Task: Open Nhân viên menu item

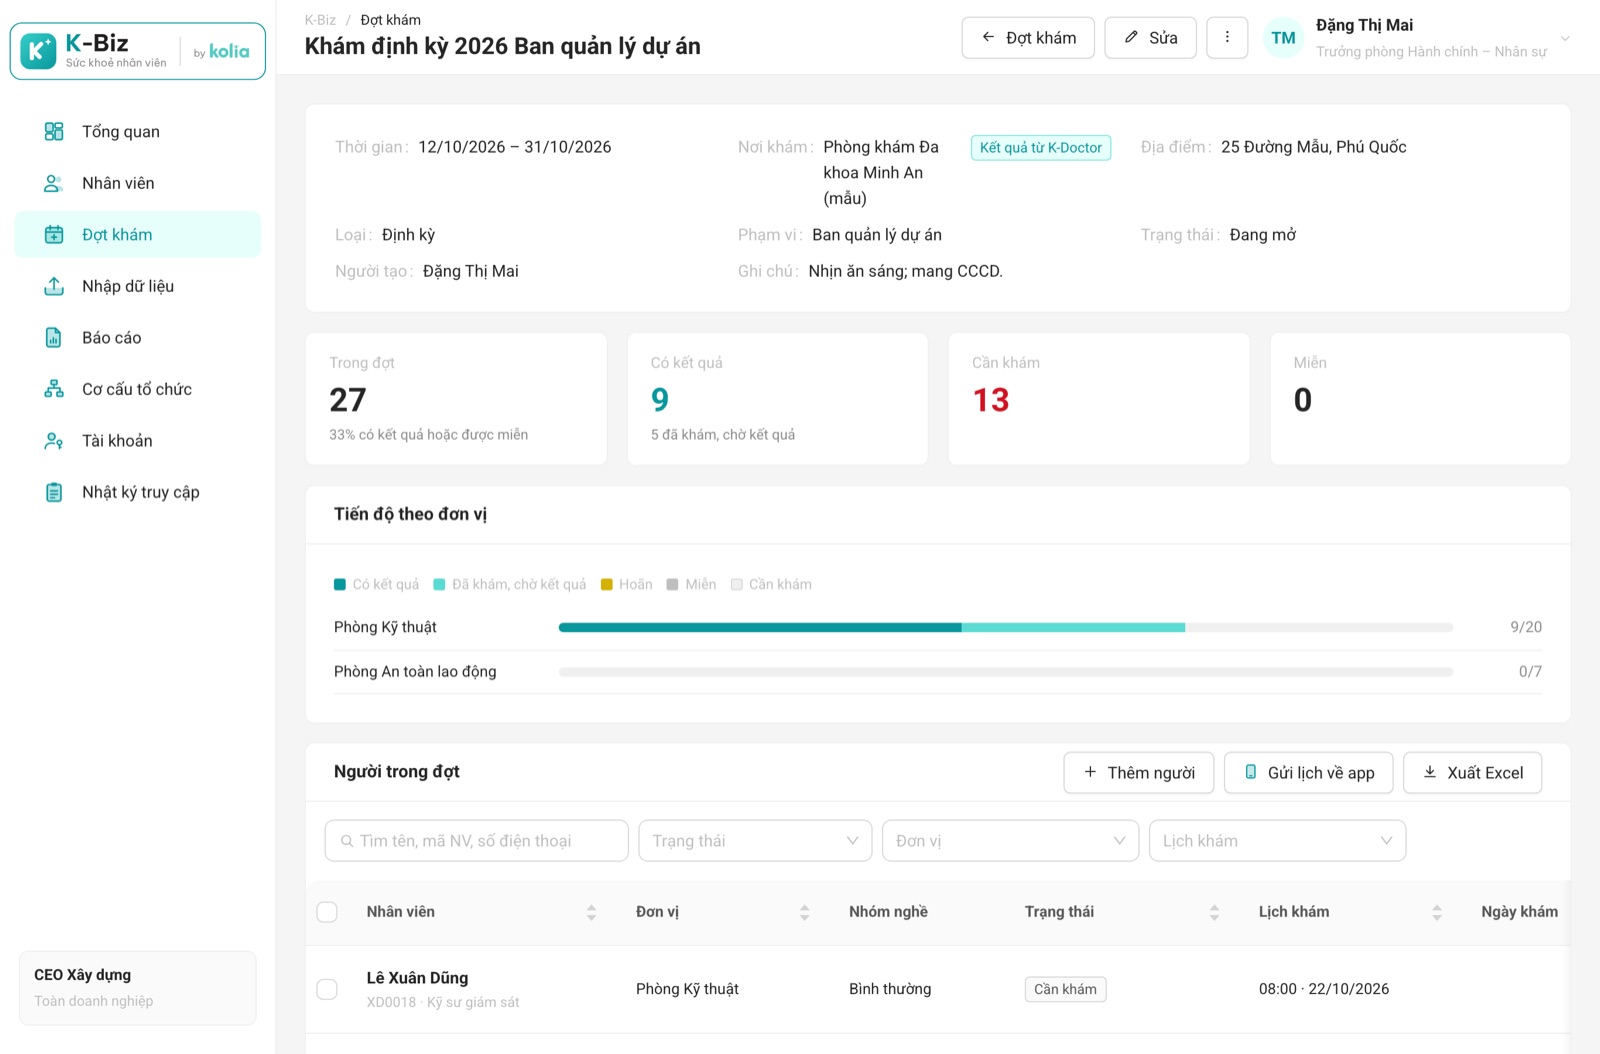Action: [x=138, y=183]
